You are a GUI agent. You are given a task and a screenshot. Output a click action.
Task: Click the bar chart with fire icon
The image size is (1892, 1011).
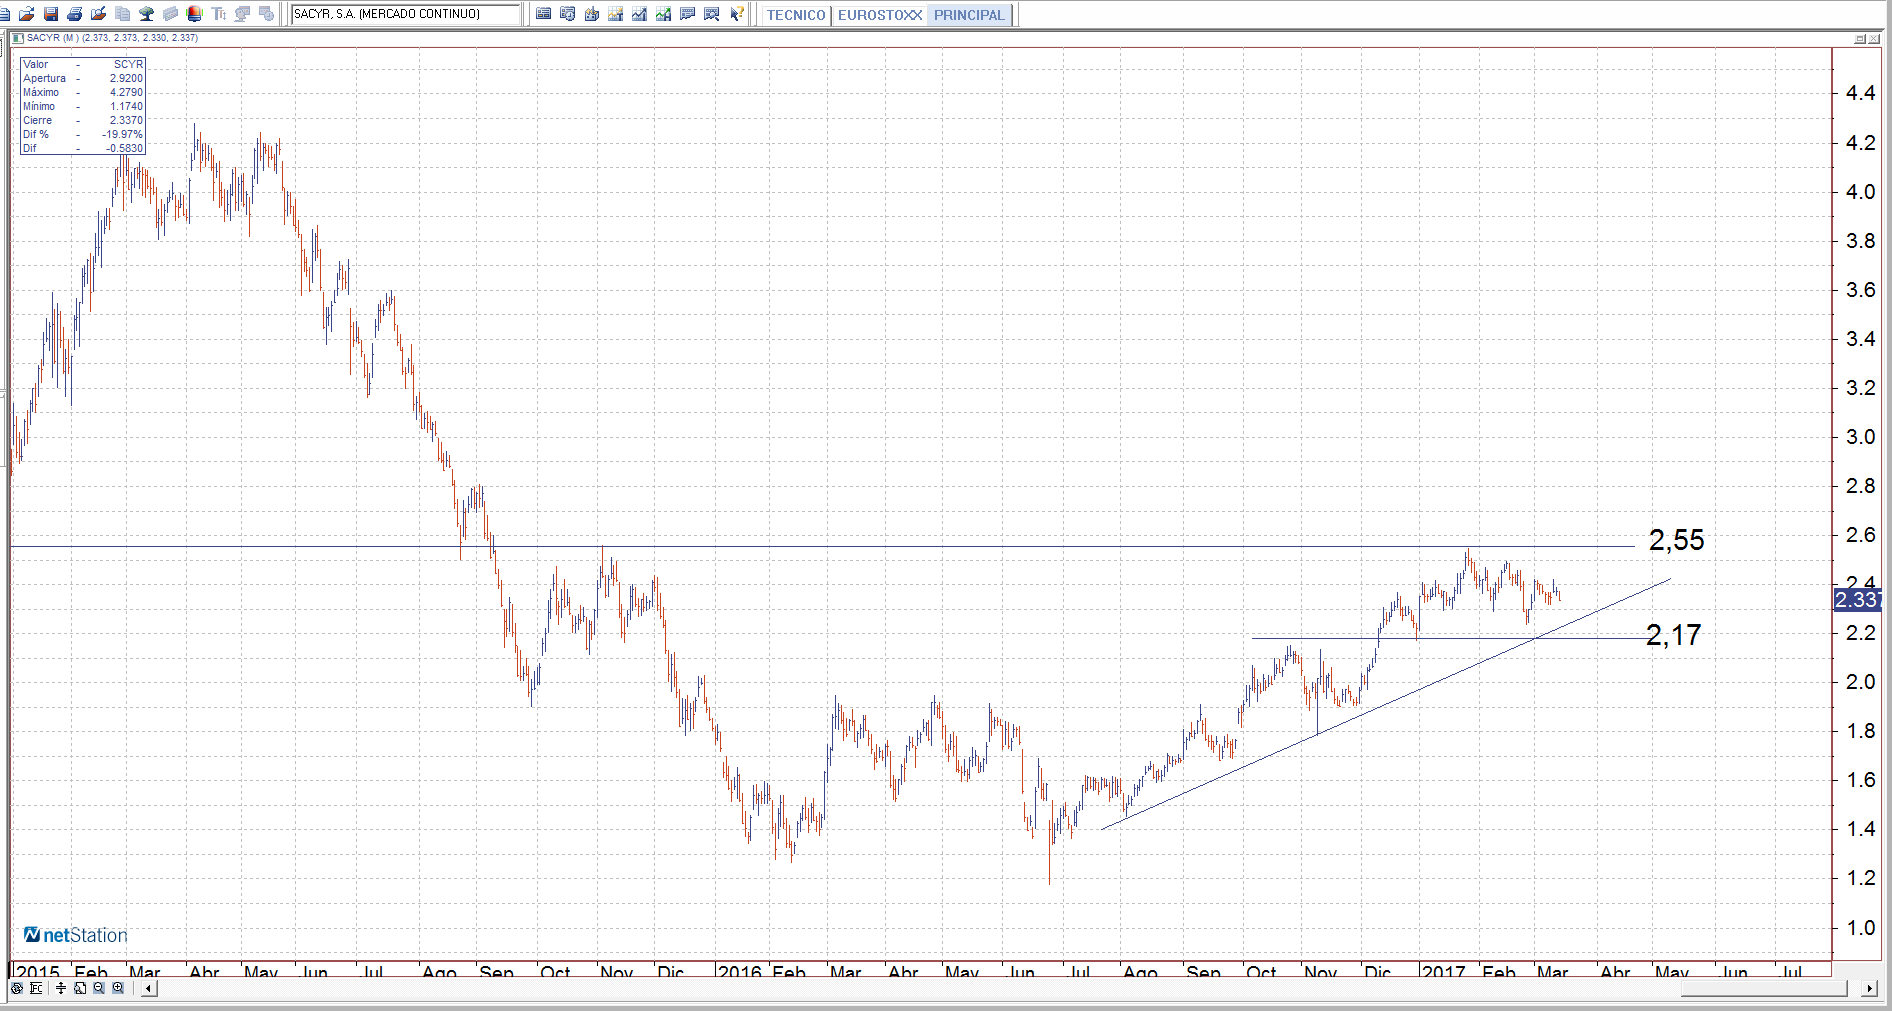591,14
